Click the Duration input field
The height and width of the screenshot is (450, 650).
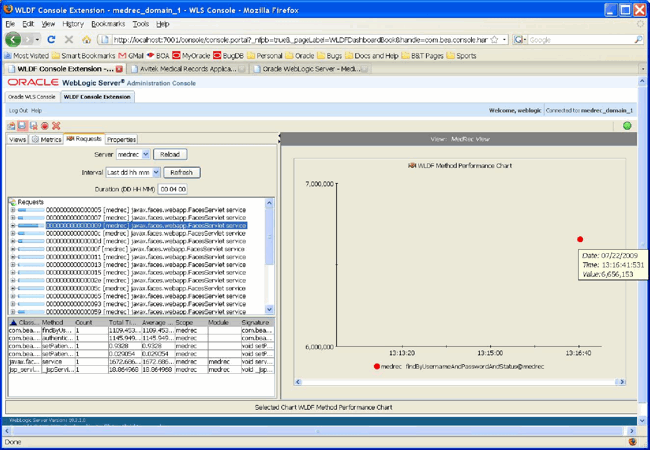pos(173,189)
